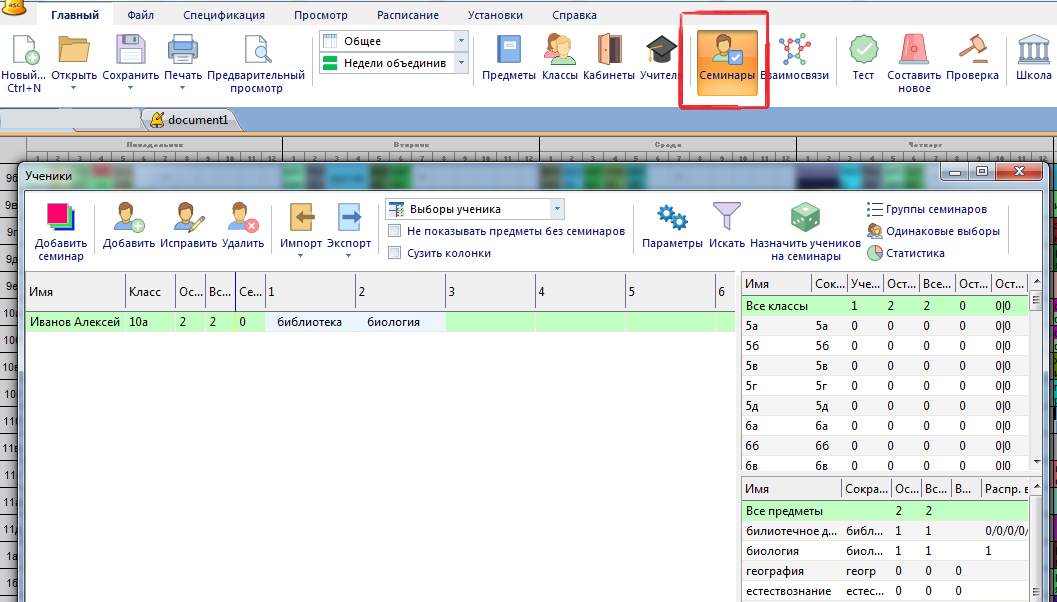
Task: Open Параметры gears icon
Action: point(671,218)
